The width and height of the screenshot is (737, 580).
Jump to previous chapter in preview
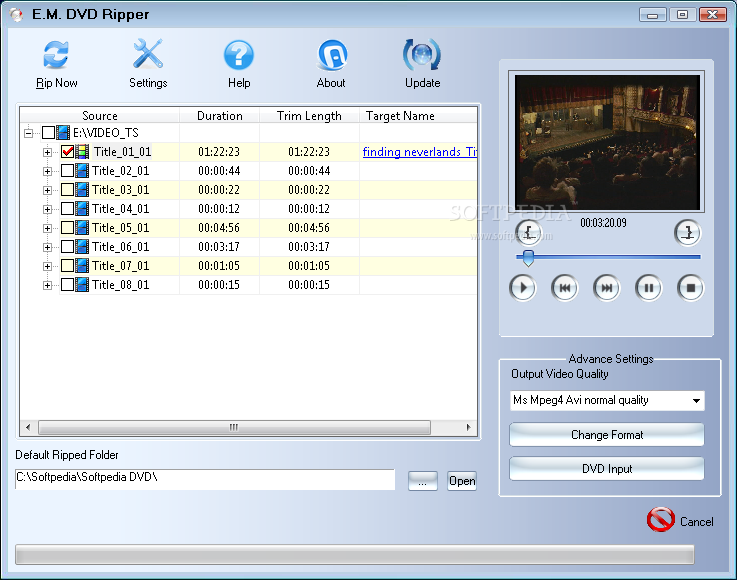pos(565,288)
